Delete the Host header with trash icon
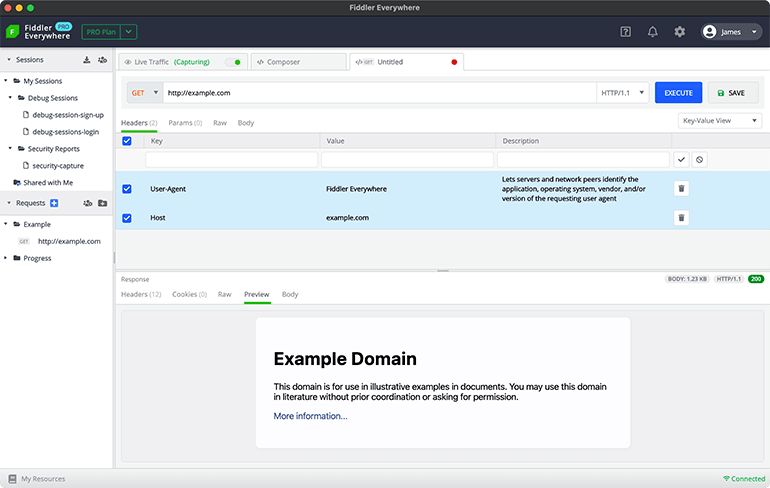The image size is (770, 488). [x=681, y=217]
